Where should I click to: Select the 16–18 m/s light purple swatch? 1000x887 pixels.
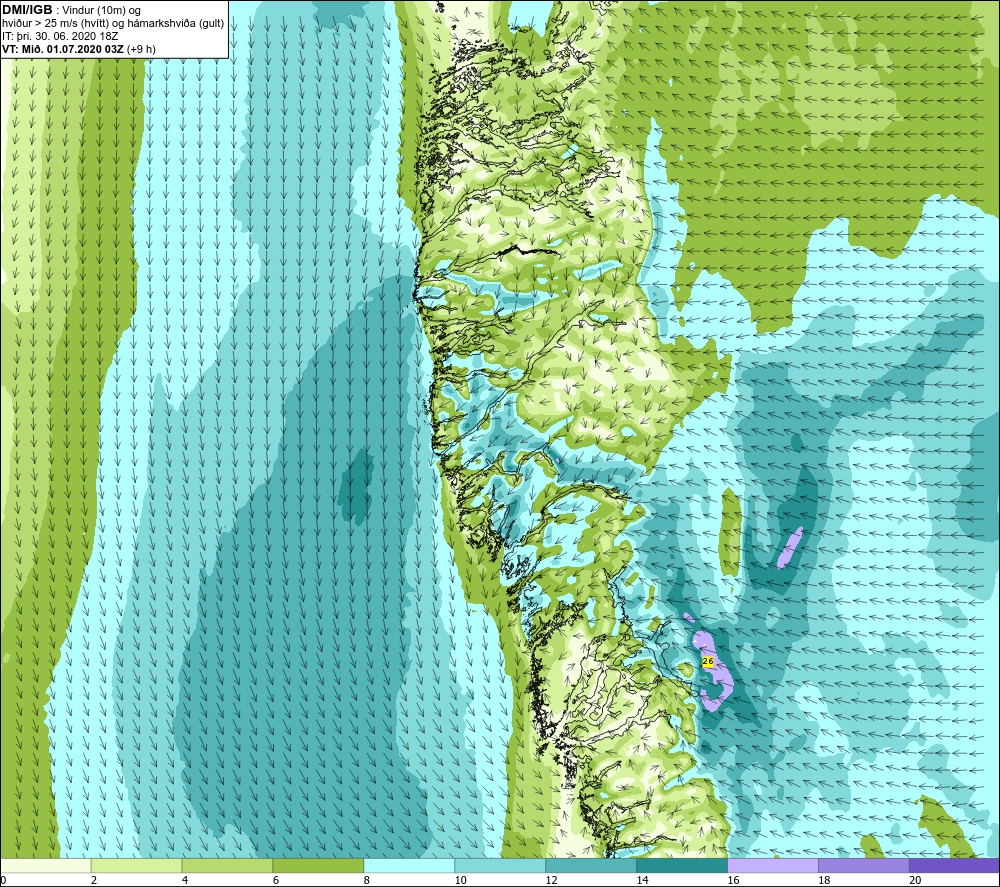tap(773, 865)
